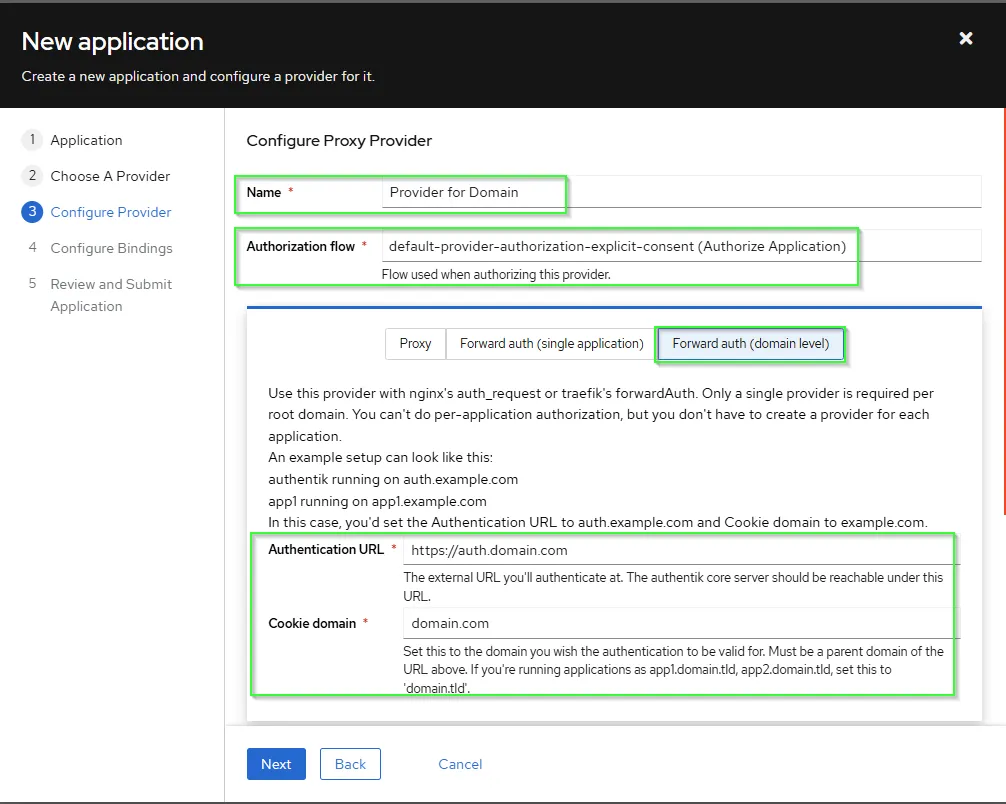Viewport: 1006px width, 804px height.
Task: Click step 5 Review and Submit circle
Action: (32, 284)
